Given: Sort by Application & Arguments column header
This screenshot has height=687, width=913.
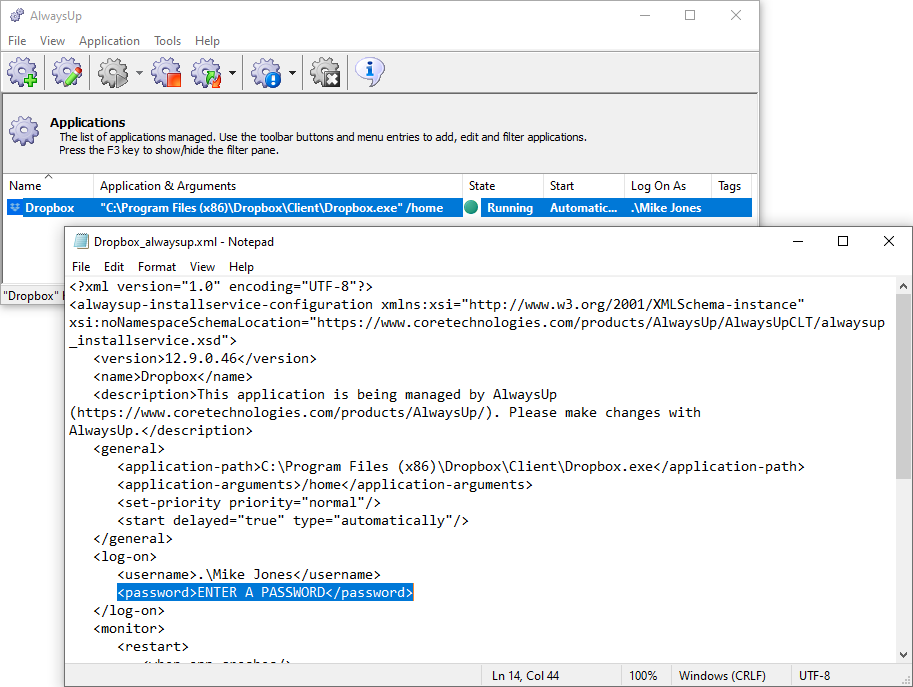Looking at the screenshot, I should click(278, 186).
